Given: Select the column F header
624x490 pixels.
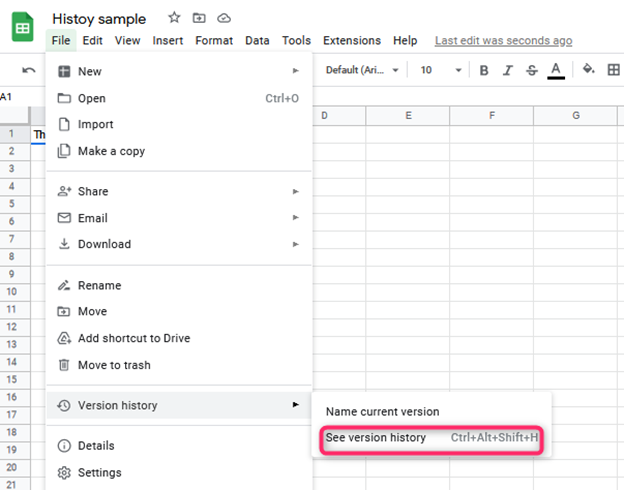Looking at the screenshot, I should point(492,116).
